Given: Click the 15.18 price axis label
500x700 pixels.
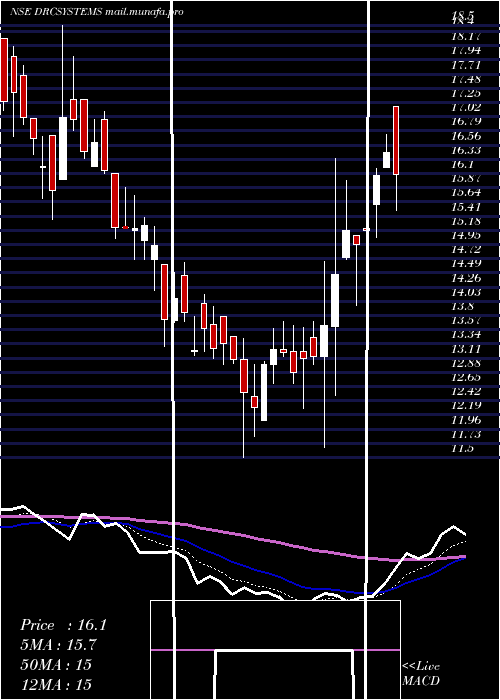Looking at the screenshot, I should (466, 221).
